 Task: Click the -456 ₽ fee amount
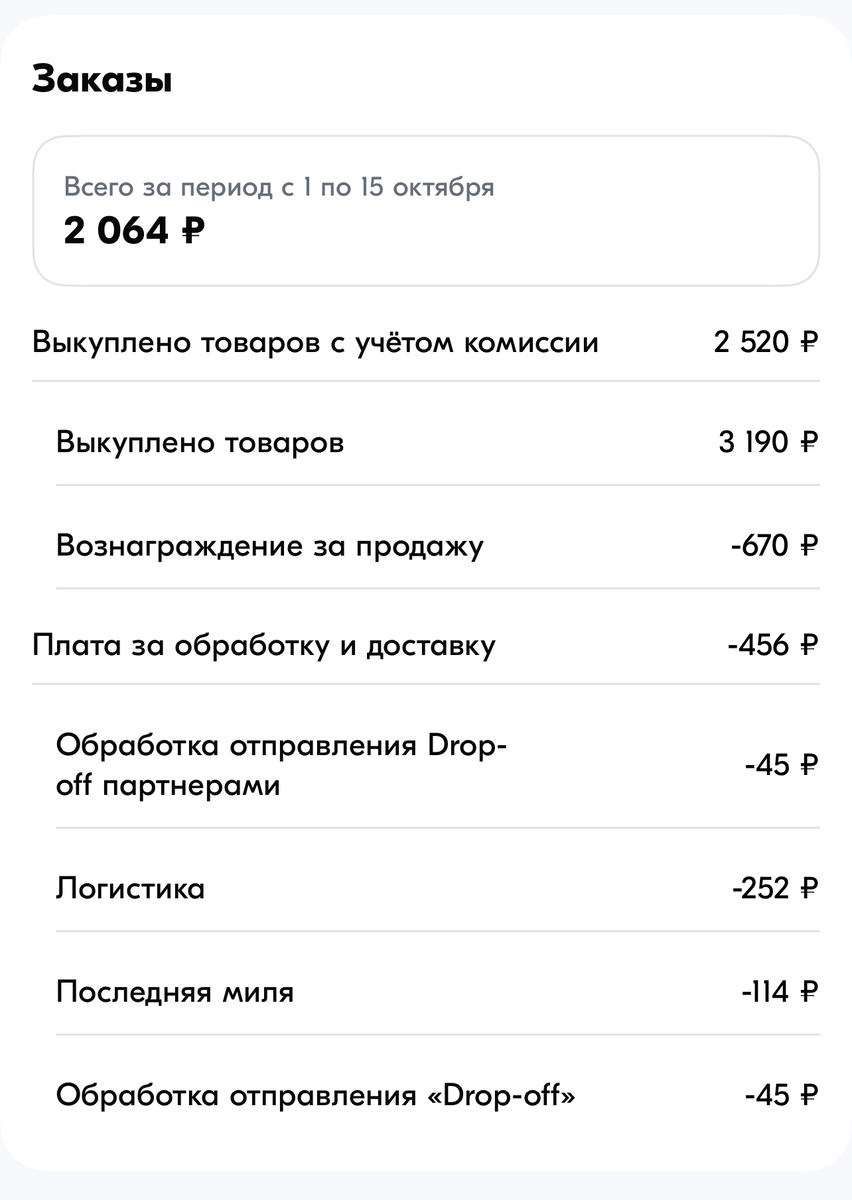coord(773,645)
